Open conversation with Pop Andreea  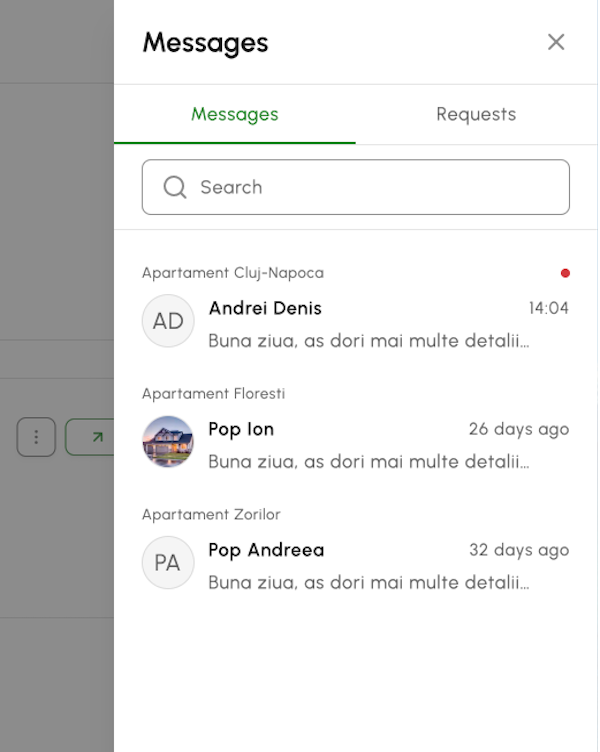tap(356, 550)
